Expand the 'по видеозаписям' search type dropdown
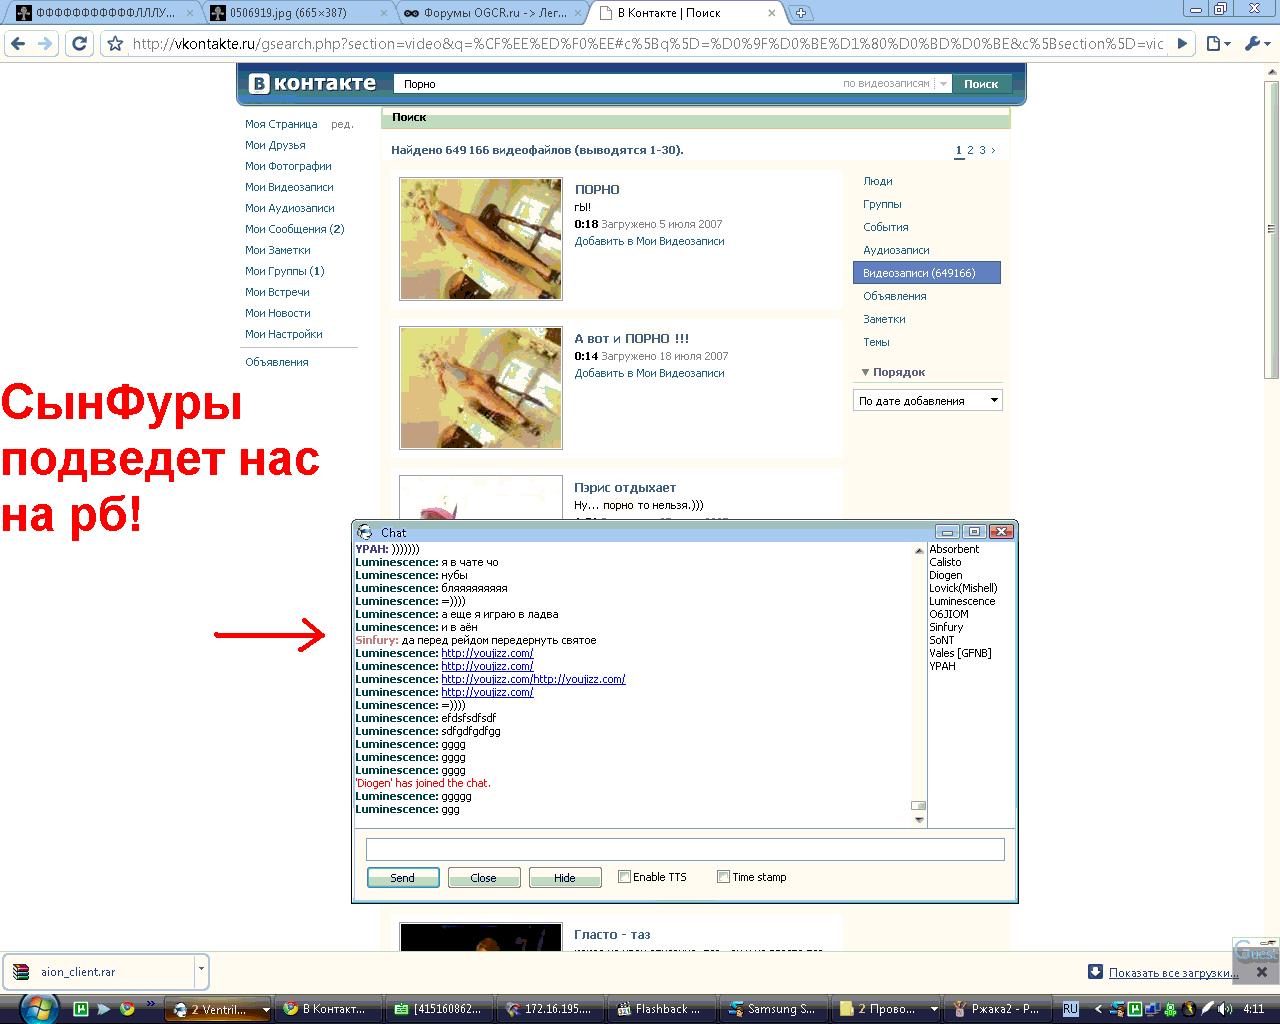The height and width of the screenshot is (1024, 1280). pyautogui.click(x=942, y=84)
